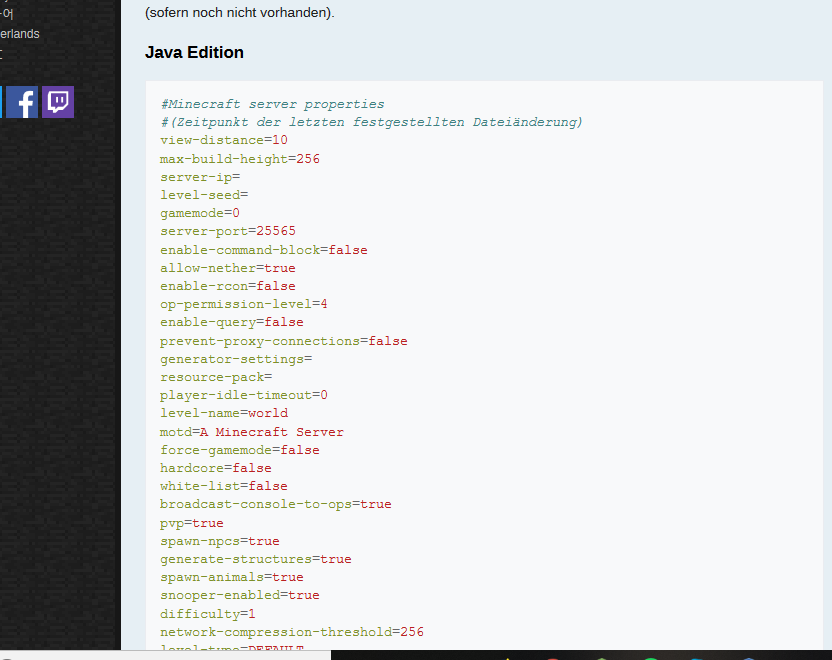The width and height of the screenshot is (832, 660).
Task: Open the Twitch social icon
Action: (x=58, y=102)
